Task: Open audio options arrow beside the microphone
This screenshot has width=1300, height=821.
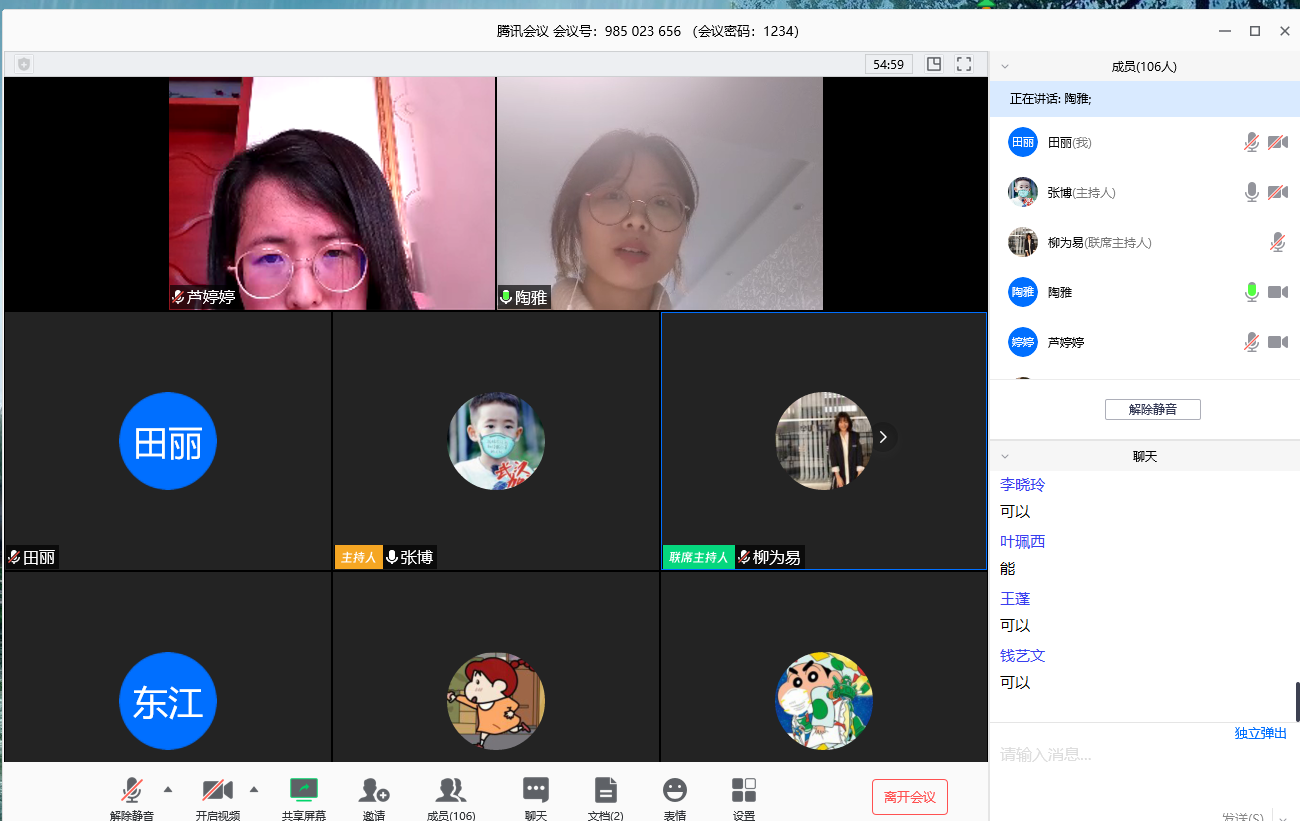Action: coord(168,789)
